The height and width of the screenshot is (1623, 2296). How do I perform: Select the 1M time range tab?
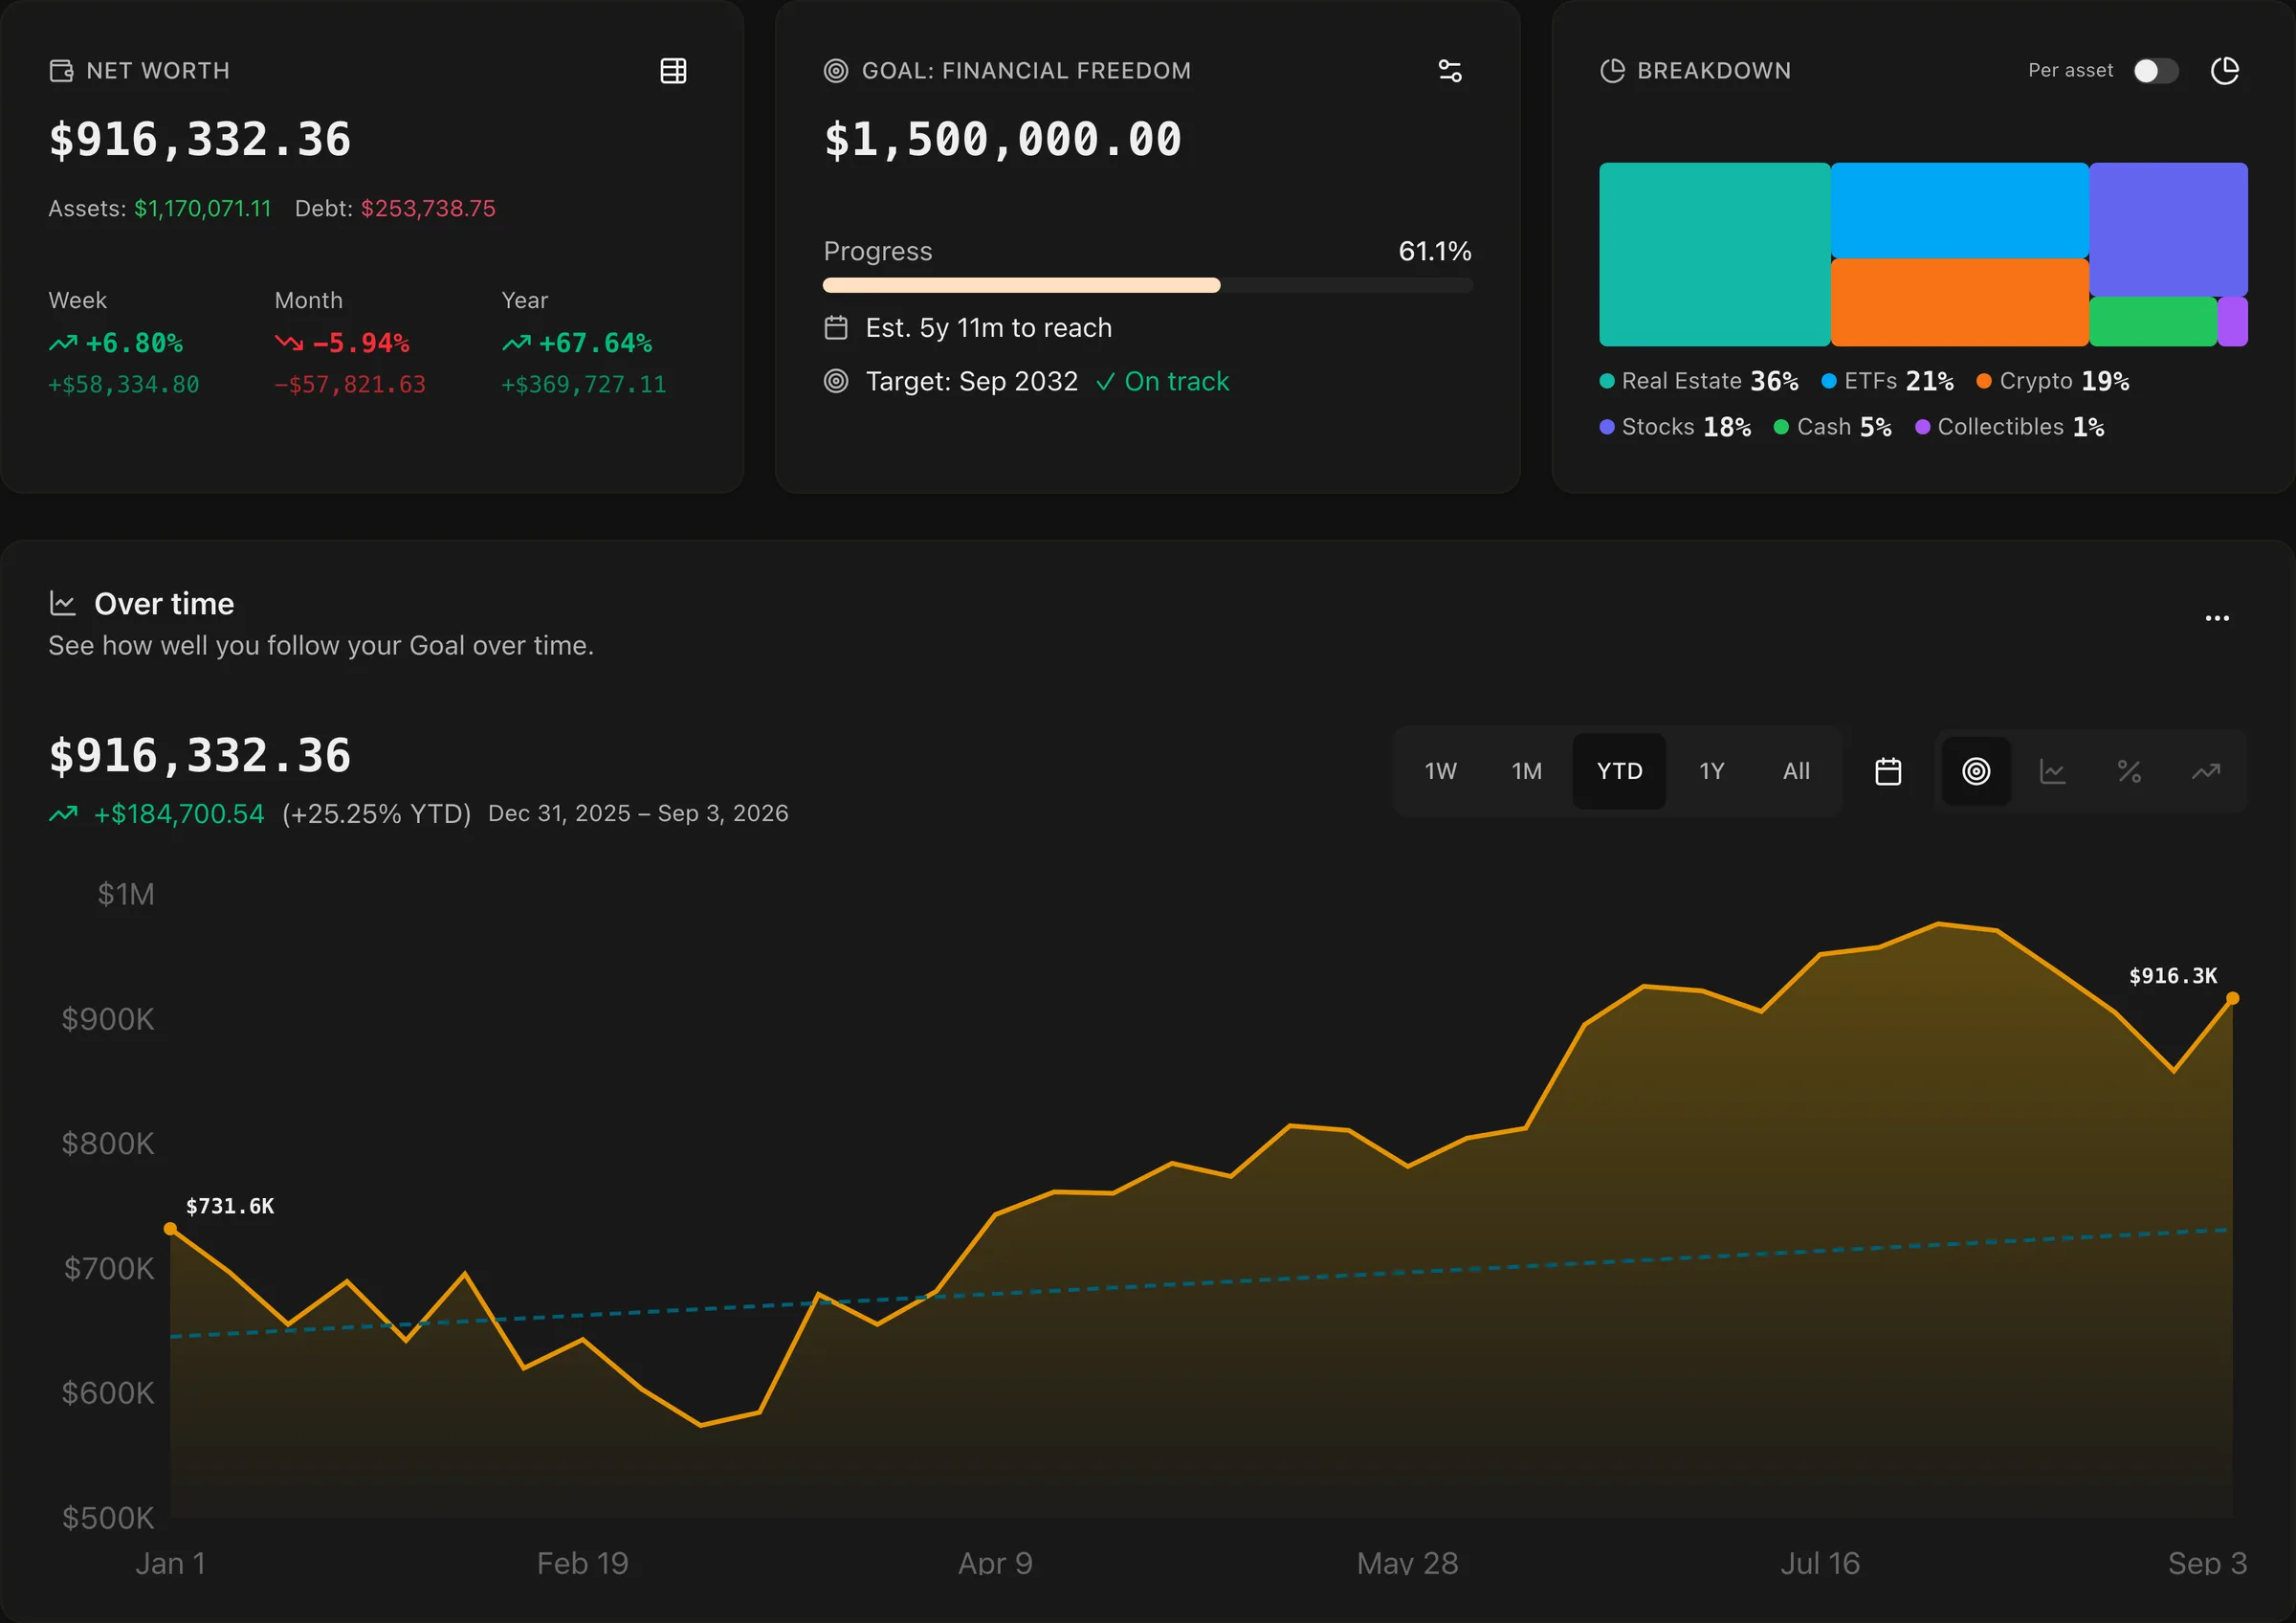(1527, 771)
